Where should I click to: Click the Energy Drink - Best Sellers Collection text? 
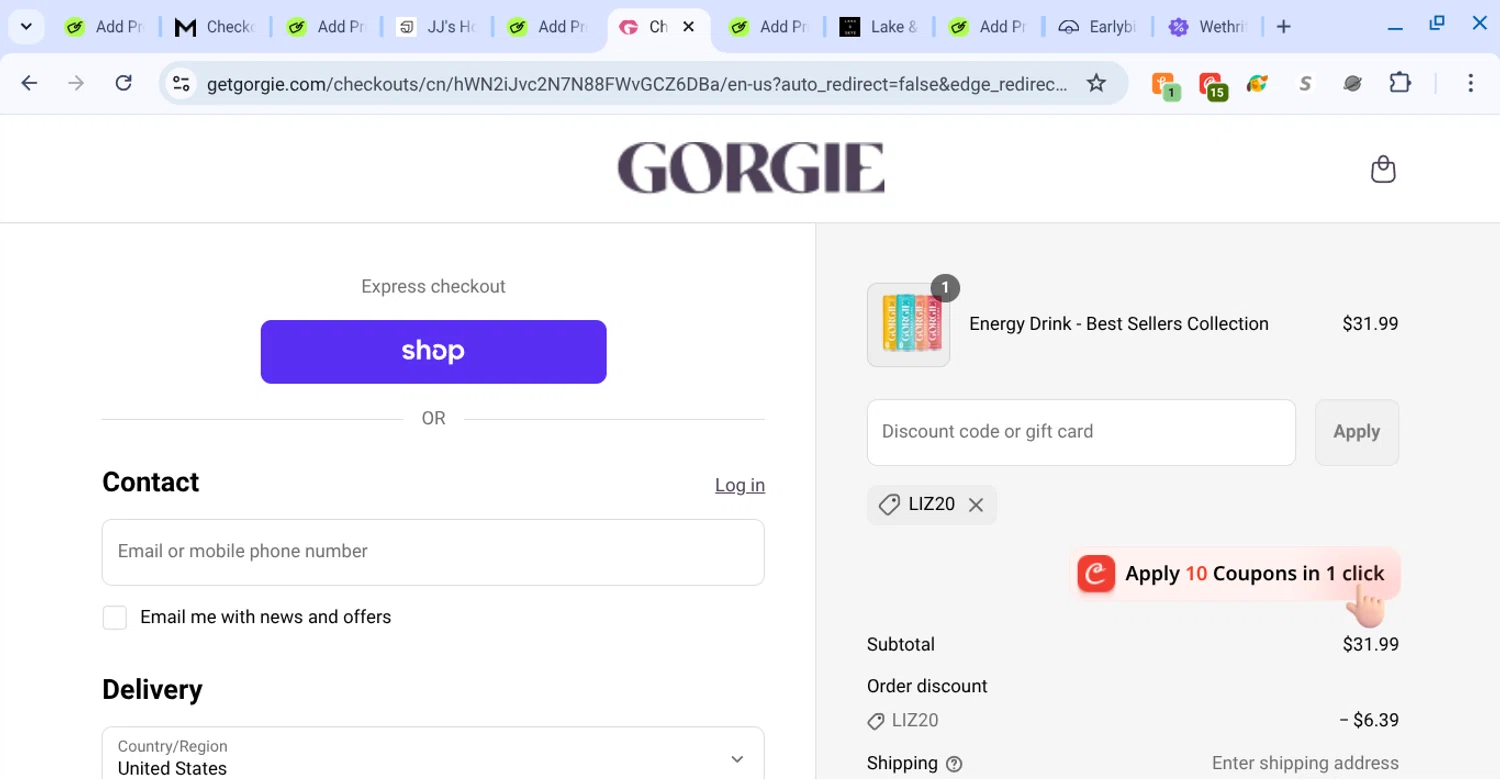click(x=1119, y=324)
